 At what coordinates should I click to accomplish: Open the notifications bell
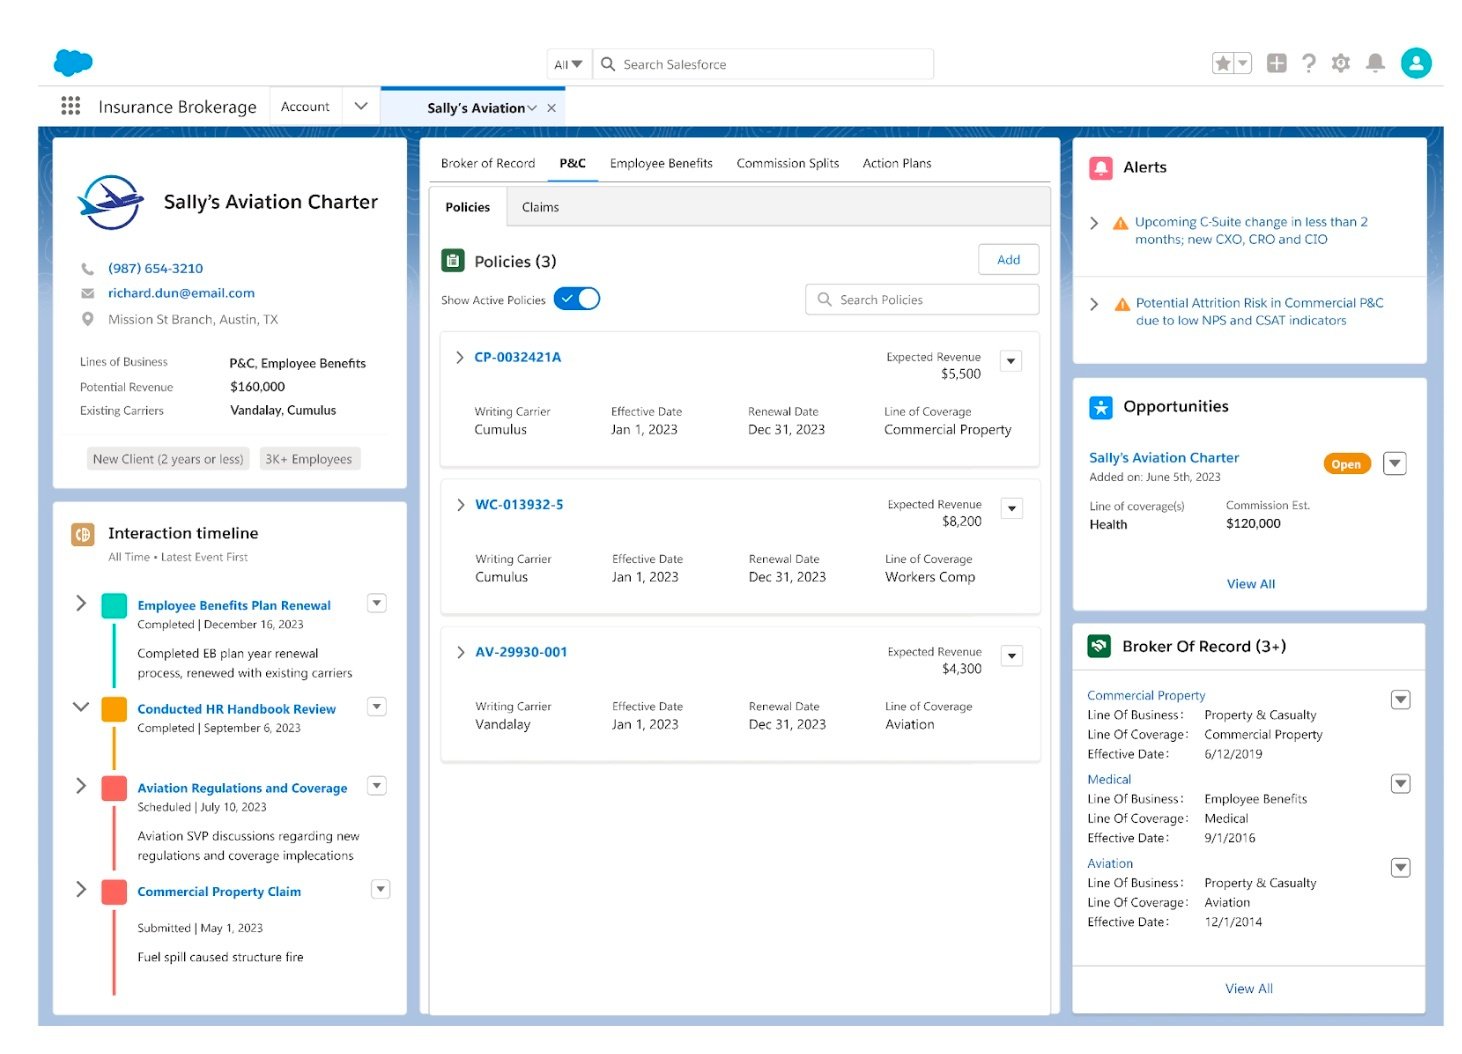(x=1375, y=64)
